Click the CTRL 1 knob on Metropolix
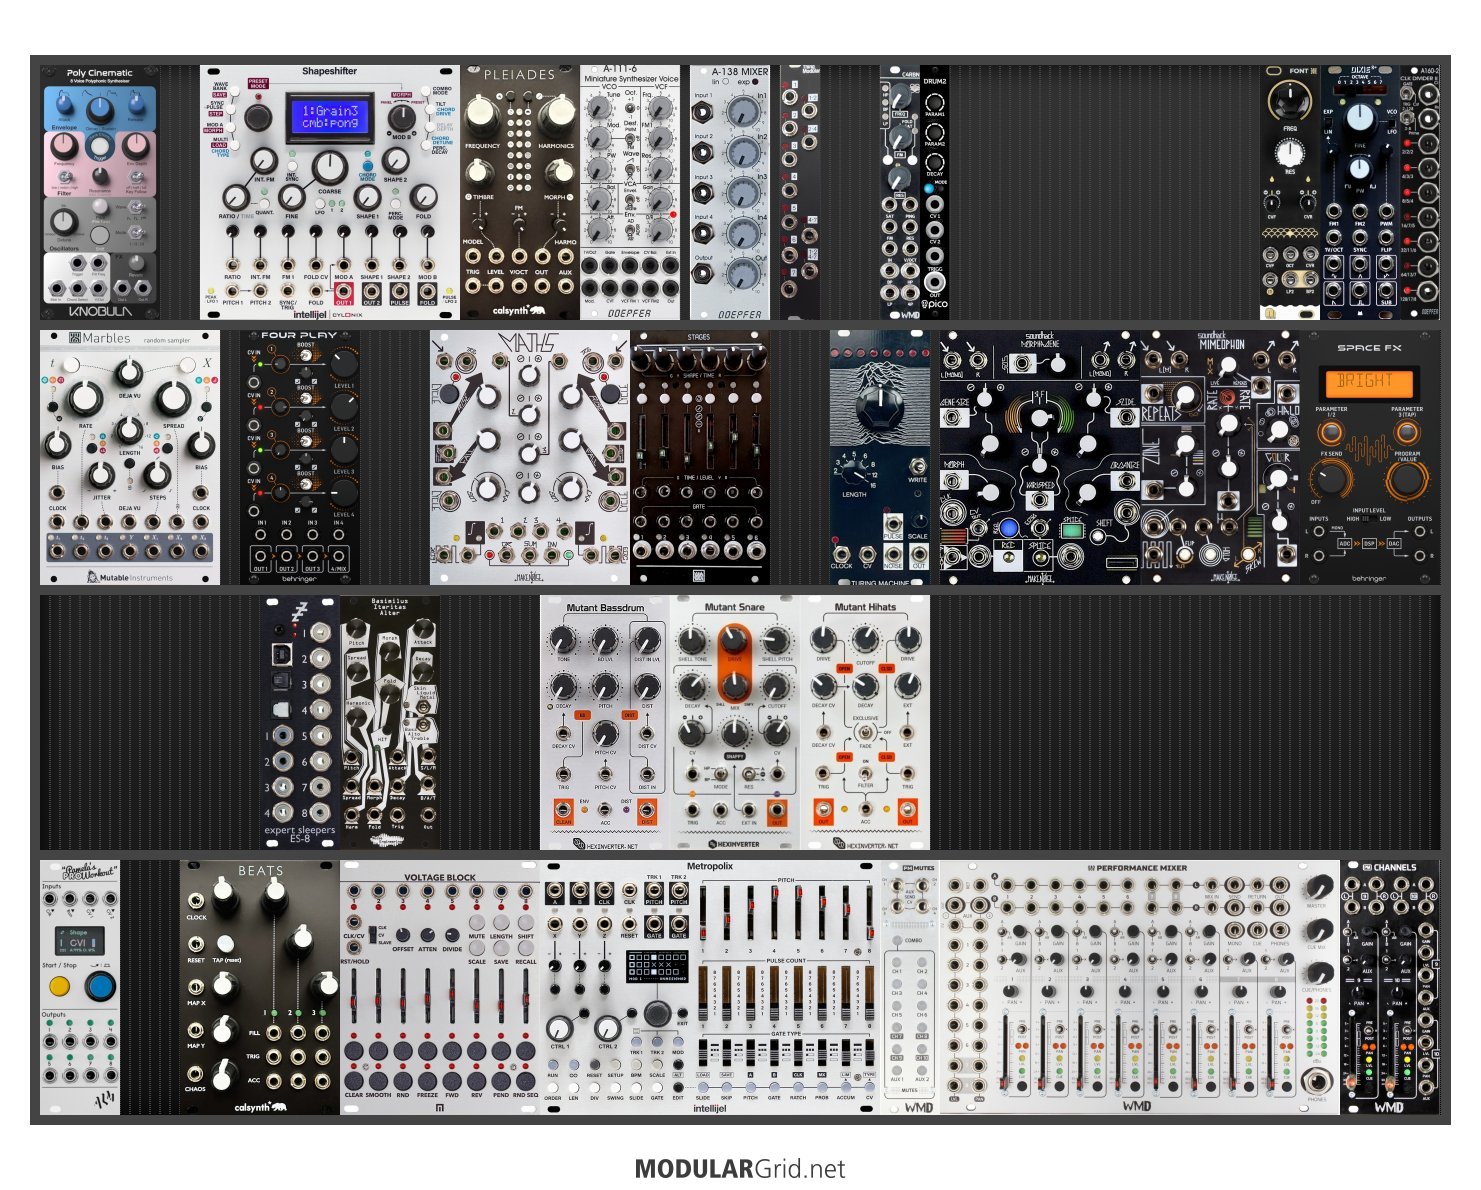1481x1190 pixels. point(560,1027)
